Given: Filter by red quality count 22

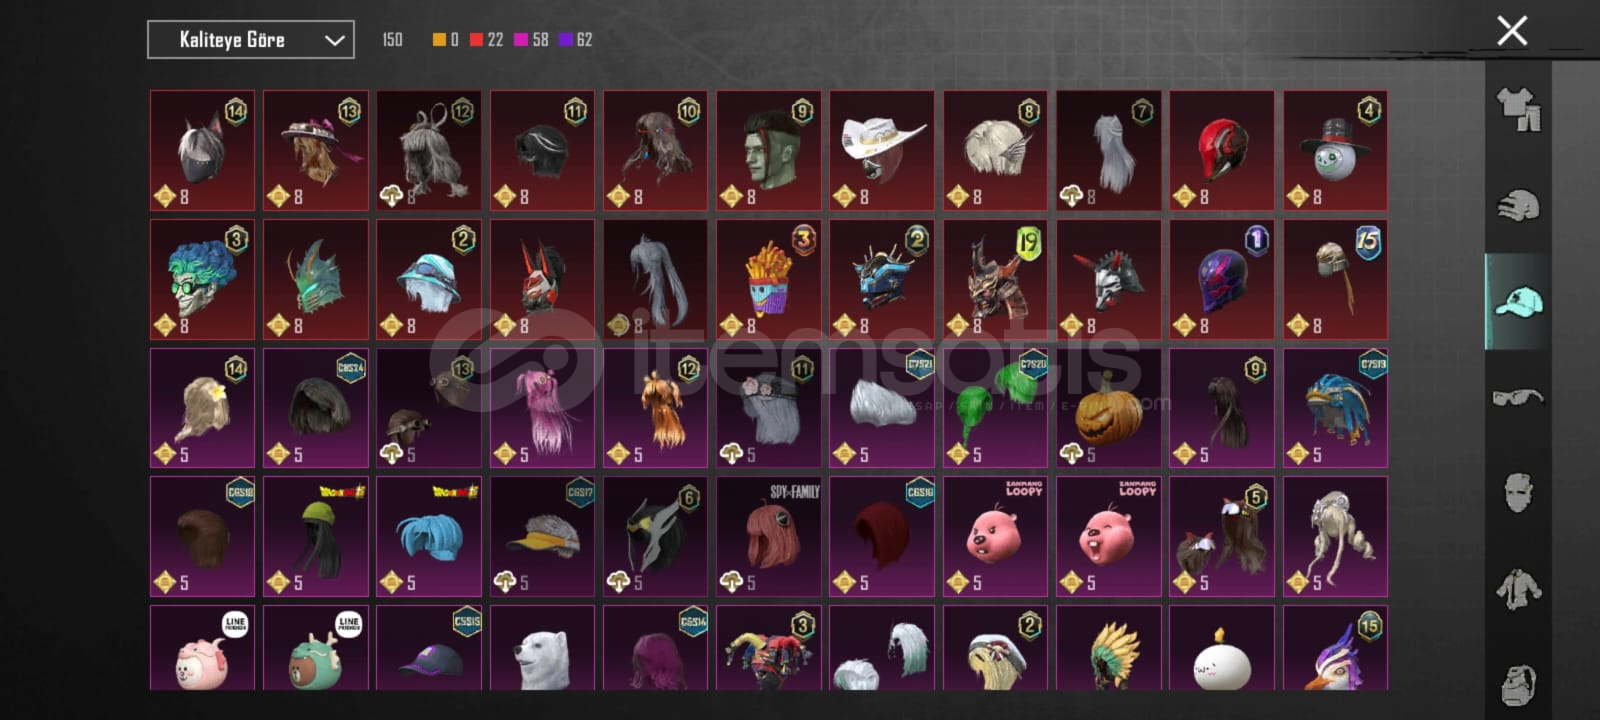Looking at the screenshot, I should tap(486, 40).
